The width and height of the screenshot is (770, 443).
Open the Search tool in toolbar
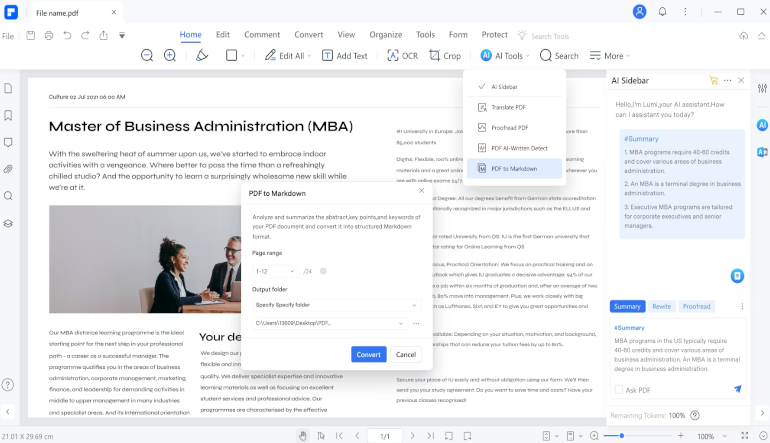559,55
